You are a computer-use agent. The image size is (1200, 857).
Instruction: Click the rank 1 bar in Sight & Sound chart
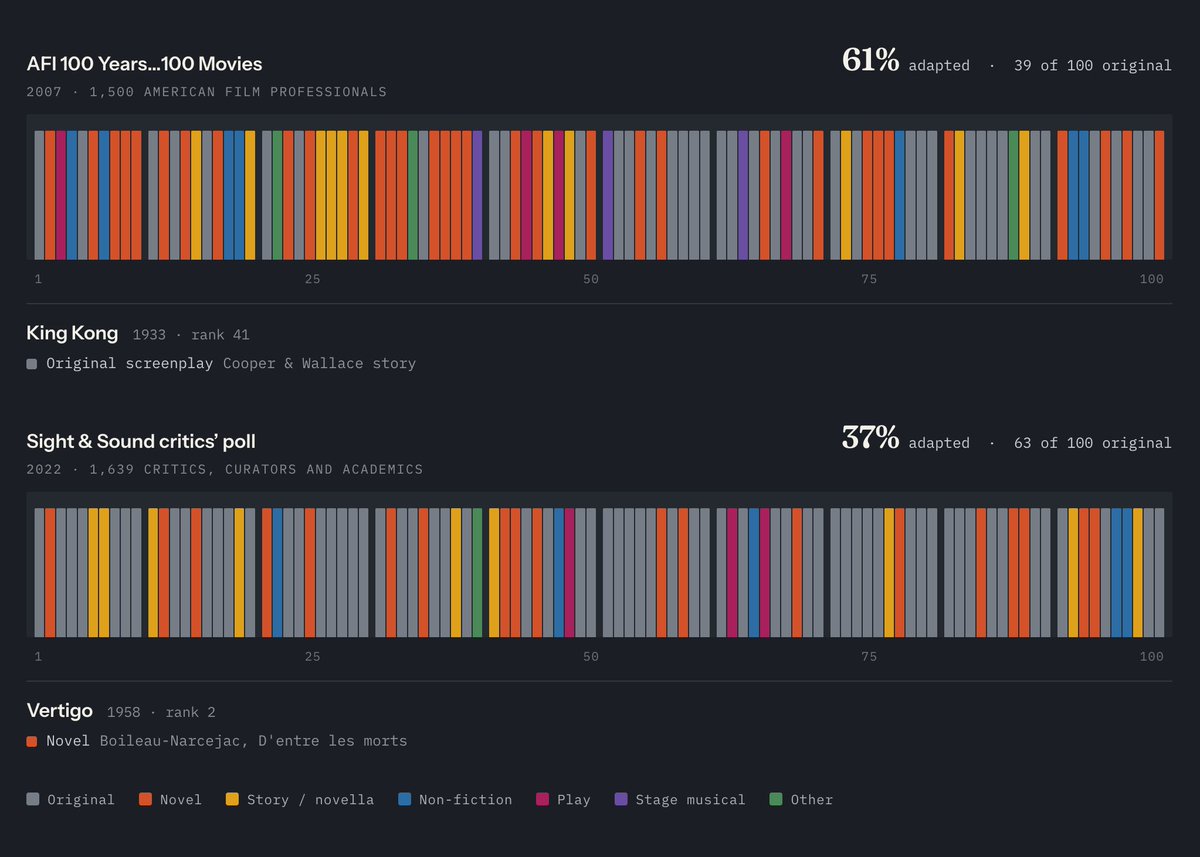click(39, 572)
